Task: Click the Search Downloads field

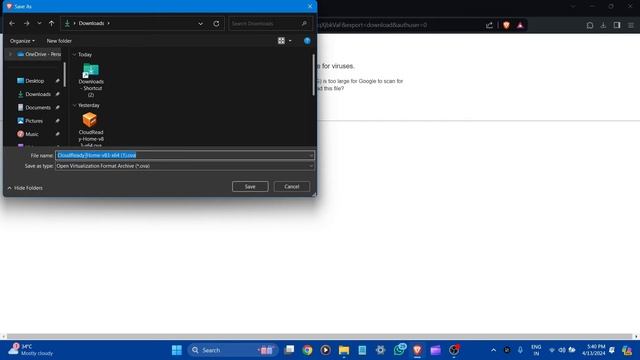Action: click(x=269, y=24)
